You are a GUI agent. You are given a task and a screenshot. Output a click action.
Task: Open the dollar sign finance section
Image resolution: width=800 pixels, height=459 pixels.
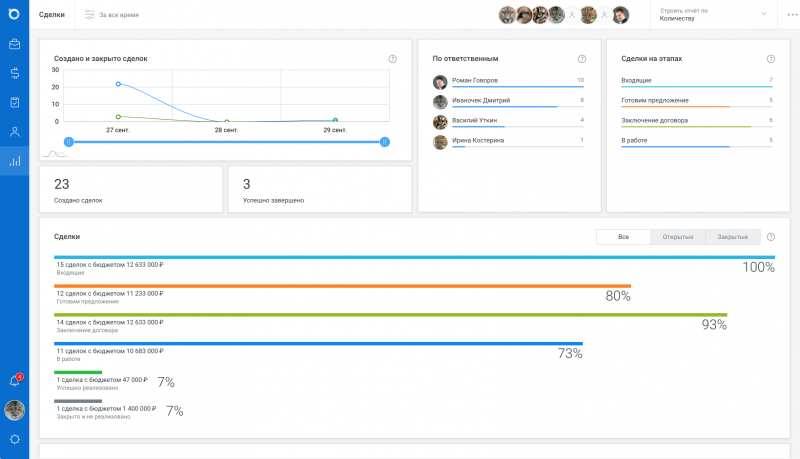point(15,73)
